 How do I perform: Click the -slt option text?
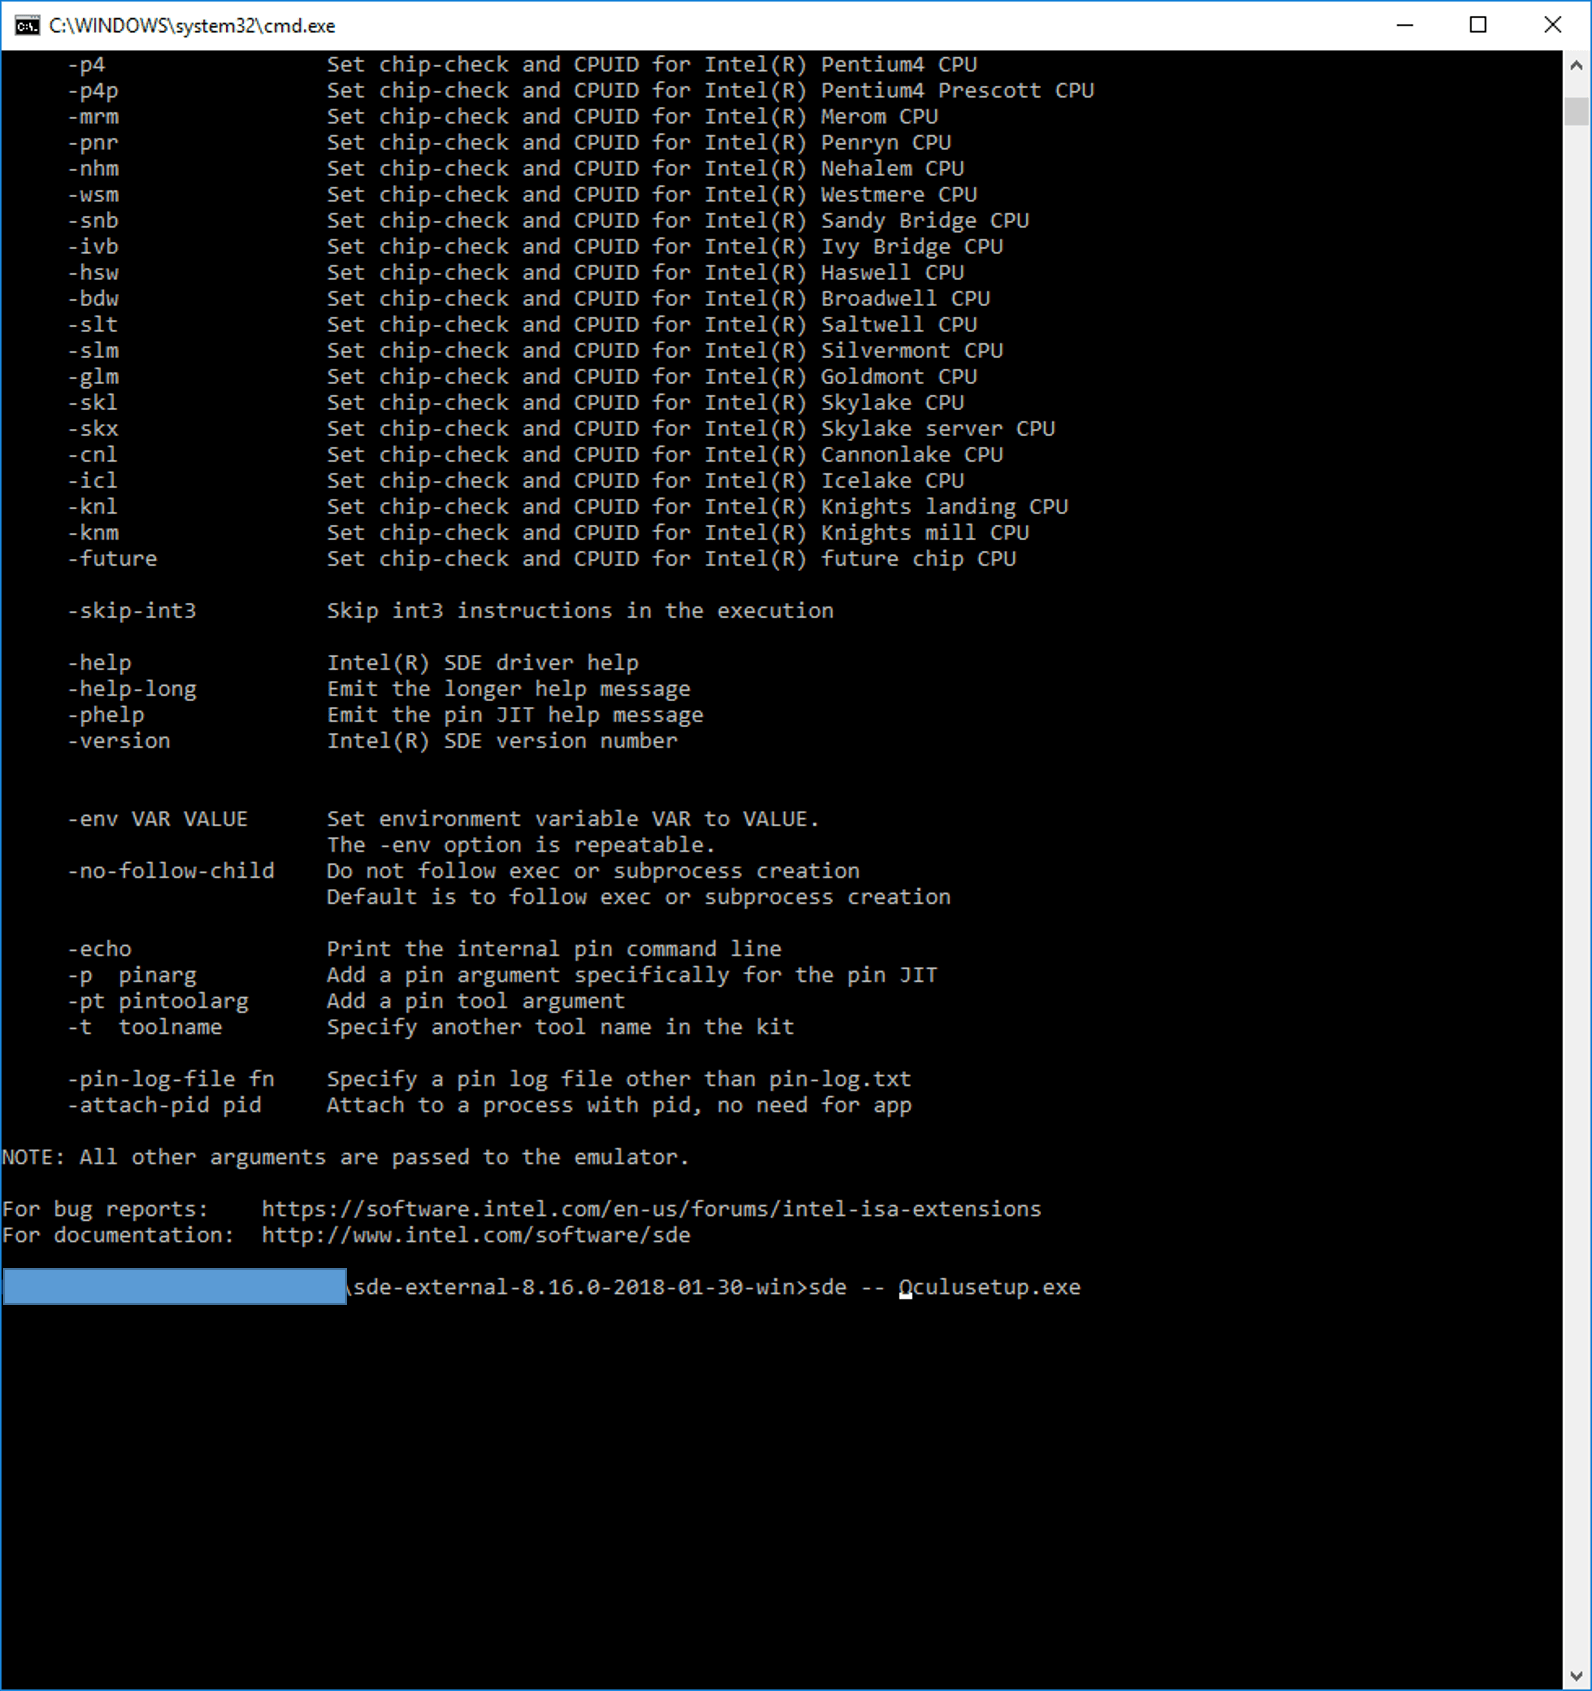point(93,325)
